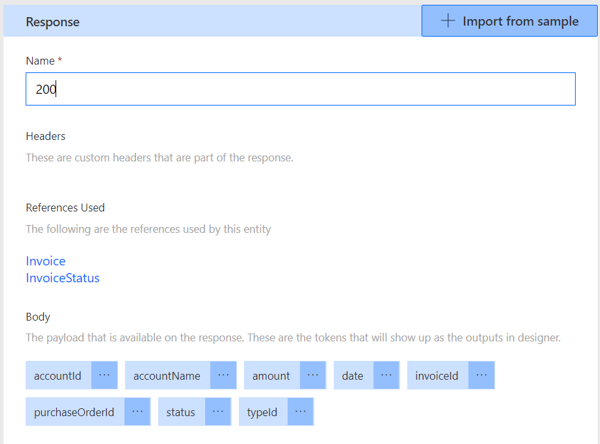Open ellipsis menu for purchaseOrderId token
Screen dimensions: 600x444
[137, 411]
